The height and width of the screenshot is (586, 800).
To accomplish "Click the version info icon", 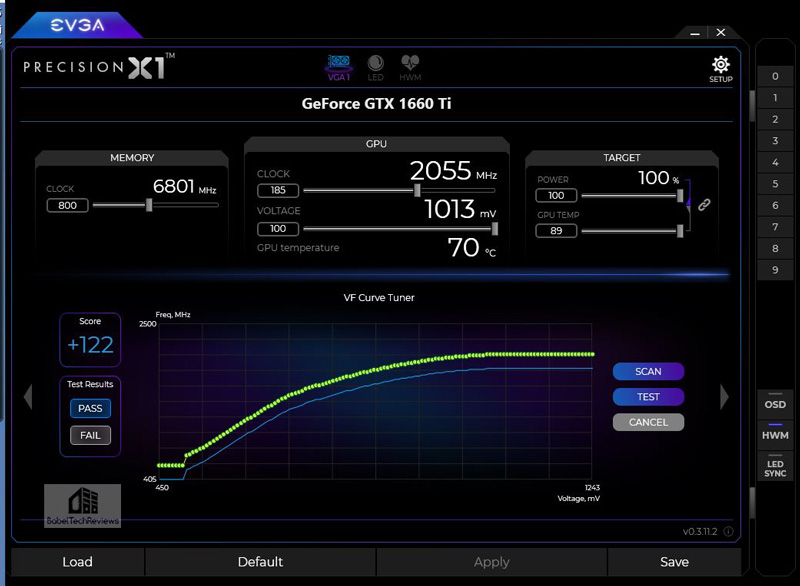I will click(729, 531).
